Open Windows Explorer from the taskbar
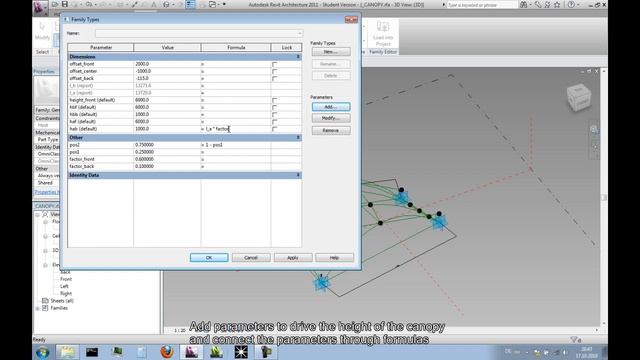The height and width of the screenshot is (360, 640). click(67, 352)
